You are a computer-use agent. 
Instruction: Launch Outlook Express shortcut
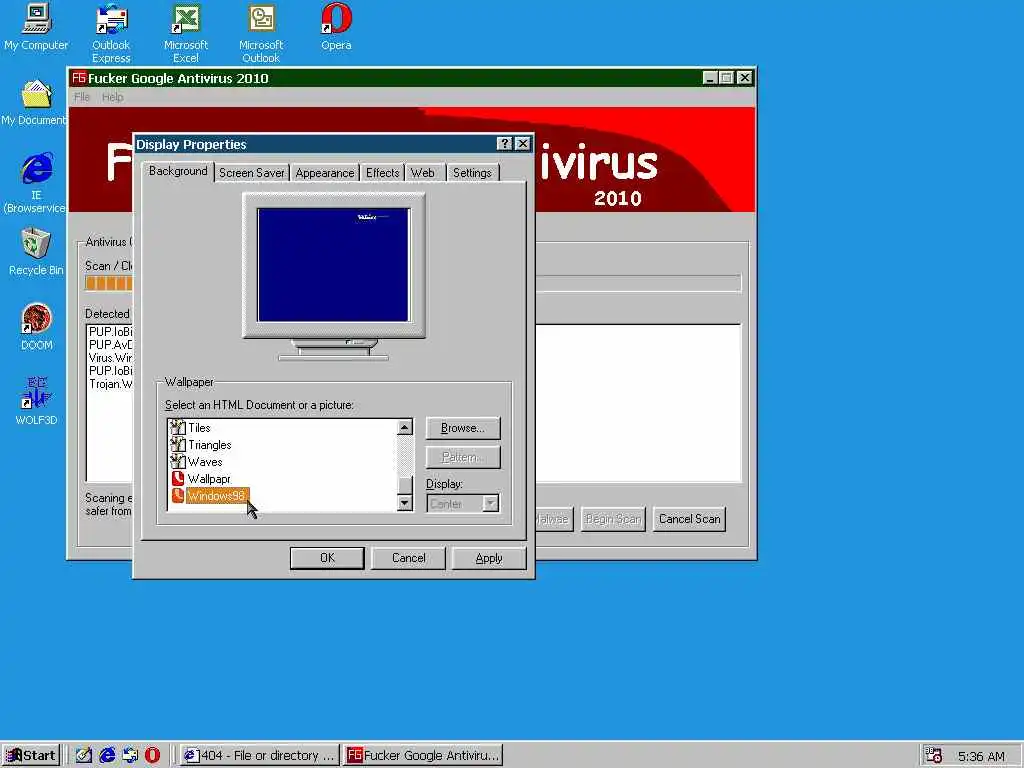coord(111,33)
